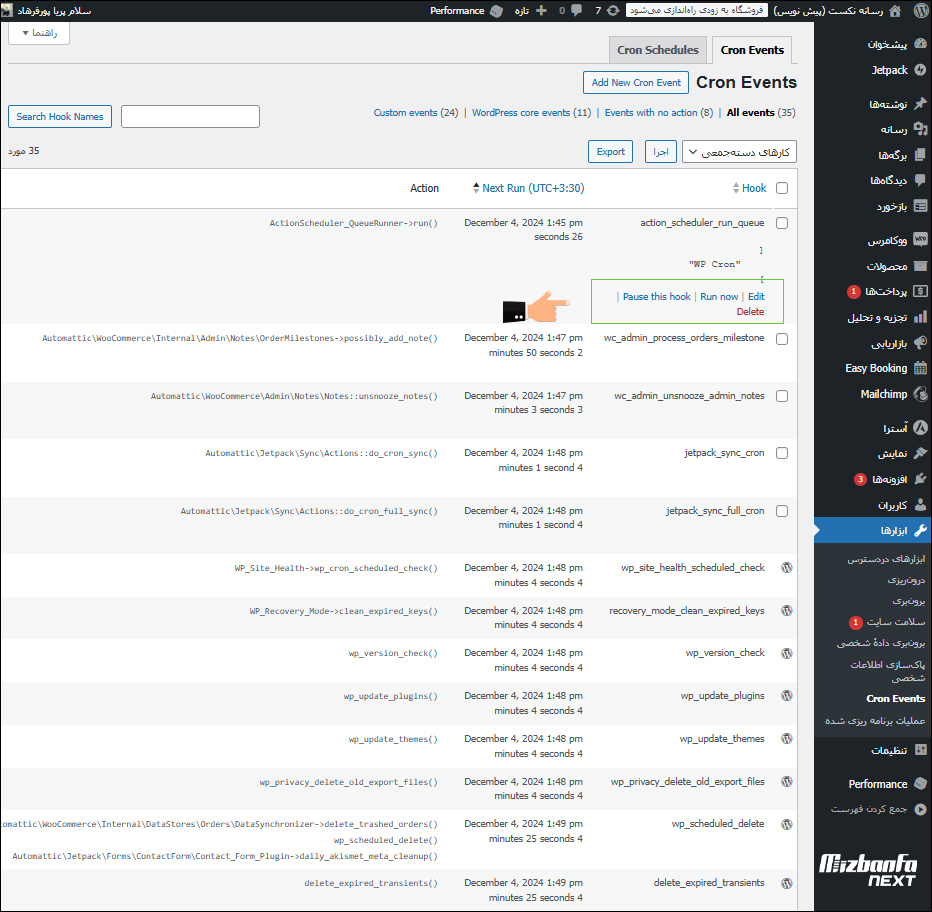Viewport: 932px width, 912px height.
Task: Open Analytics (تجزیه و تحلیل) bar chart icon
Action: tap(920, 317)
